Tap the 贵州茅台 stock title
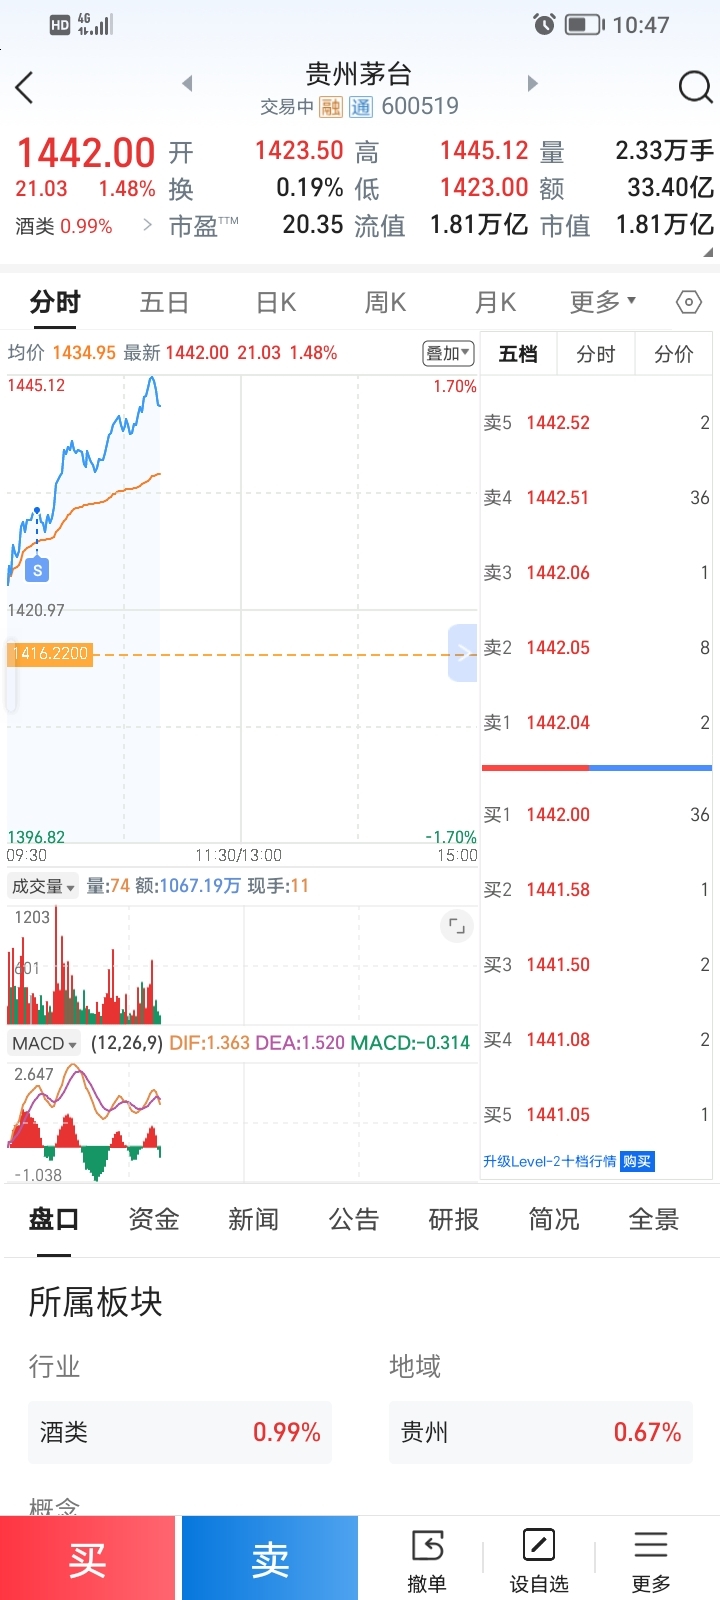720x1600 pixels. tap(359, 73)
